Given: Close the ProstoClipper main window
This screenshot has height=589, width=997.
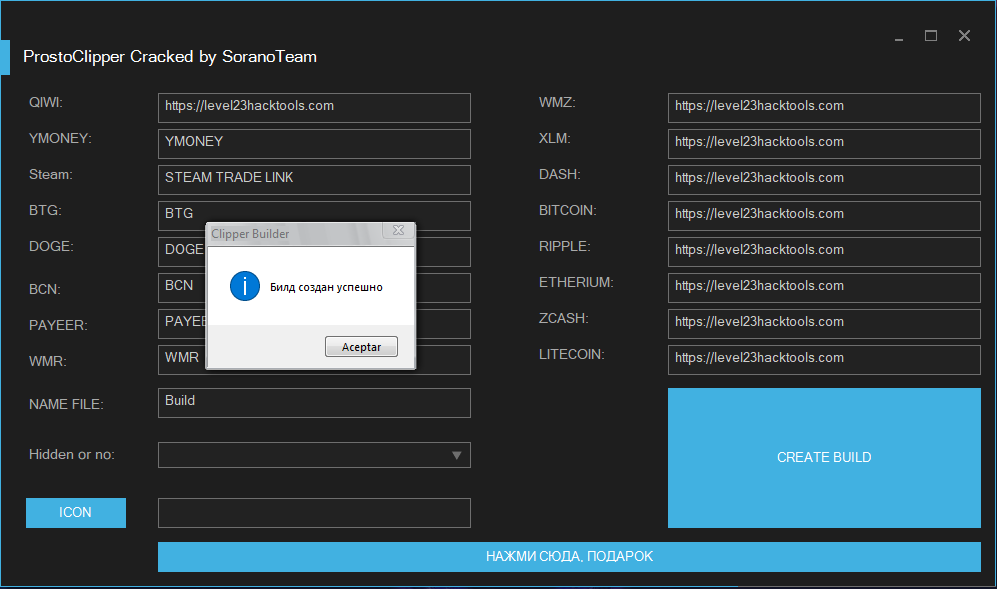Looking at the screenshot, I should coord(965,36).
